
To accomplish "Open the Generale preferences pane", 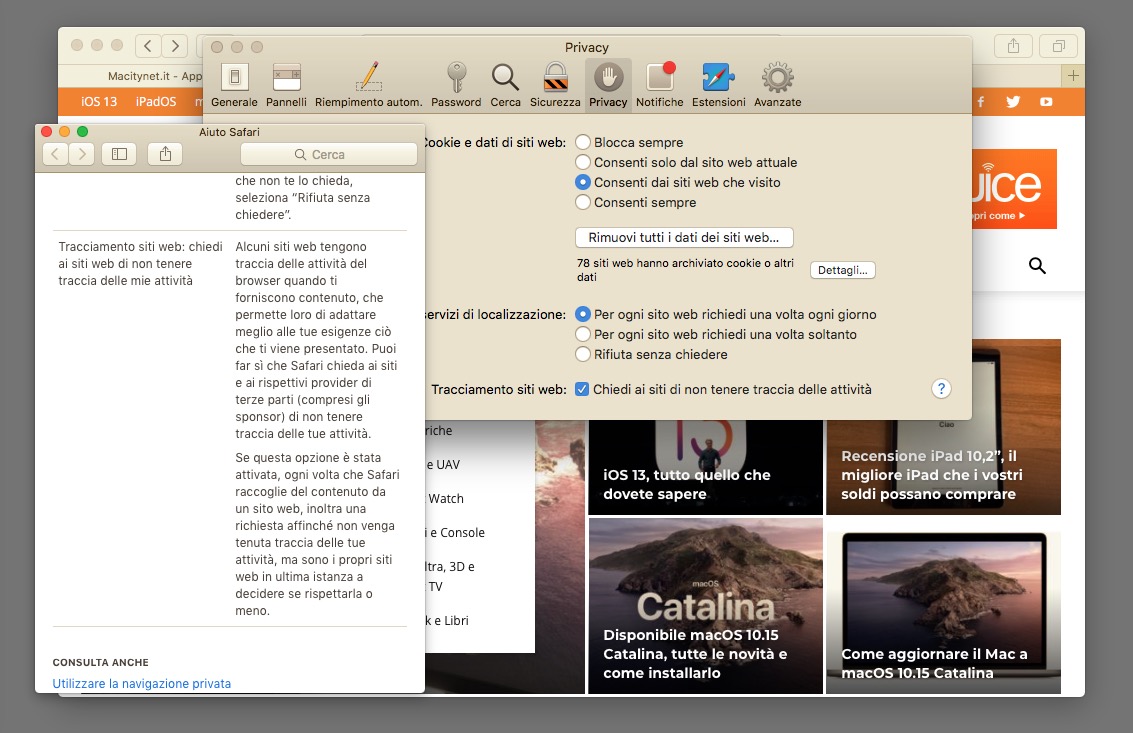I will (234, 82).
